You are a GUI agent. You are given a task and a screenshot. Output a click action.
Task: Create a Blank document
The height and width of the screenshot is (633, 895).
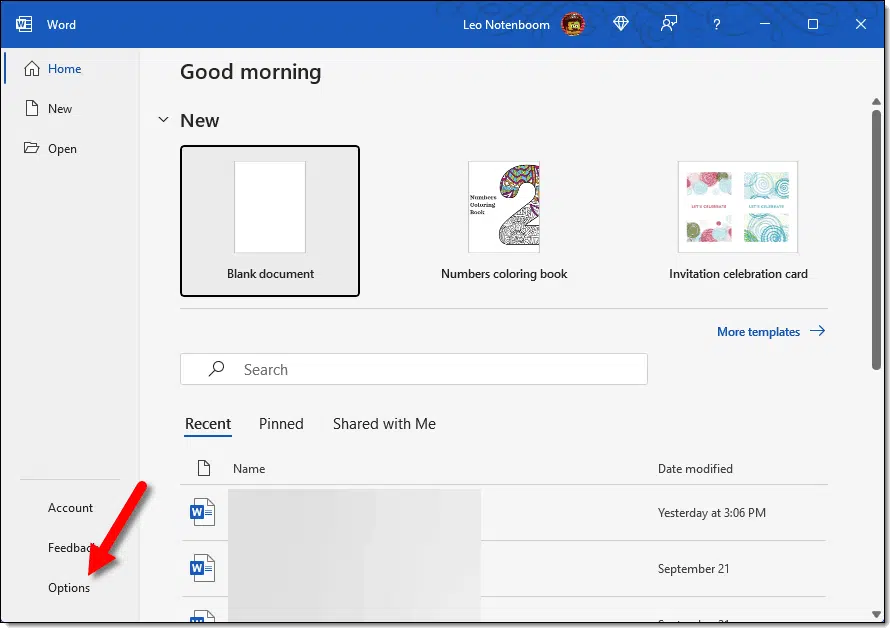[x=270, y=221]
